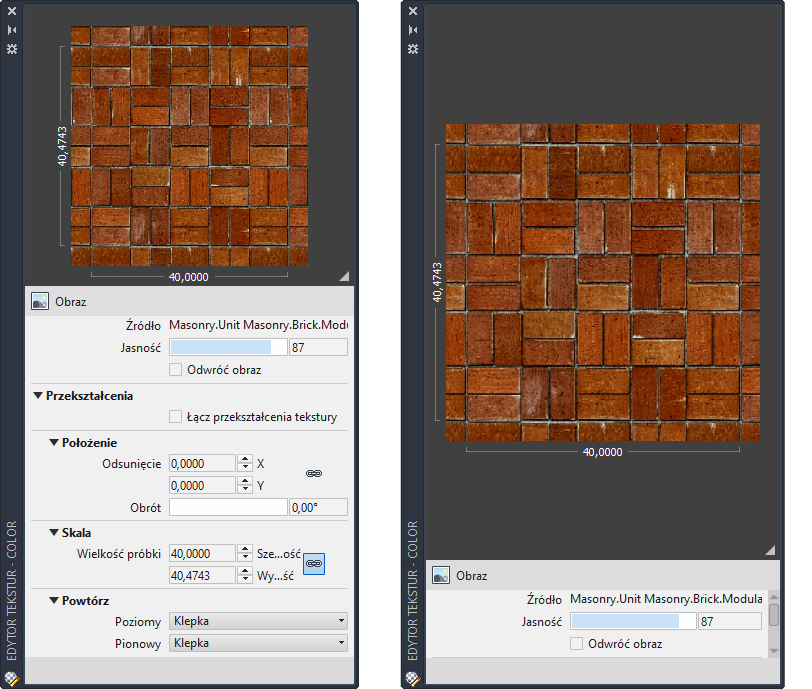The height and width of the screenshot is (689, 812).
Task: Click the Jasność slider in left panel
Action: [227, 347]
